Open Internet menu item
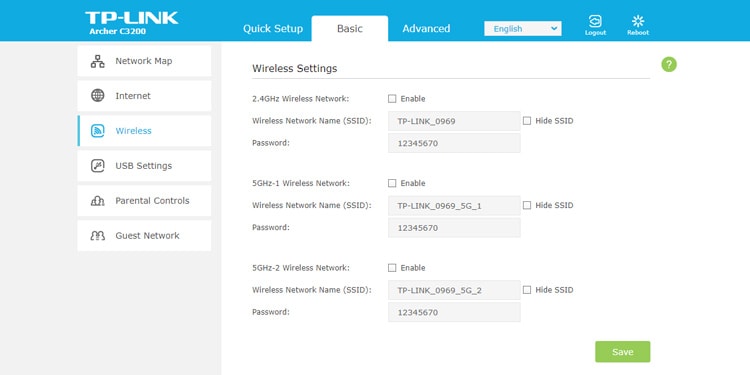Image resolution: width=750 pixels, height=375 pixels. click(x=144, y=96)
